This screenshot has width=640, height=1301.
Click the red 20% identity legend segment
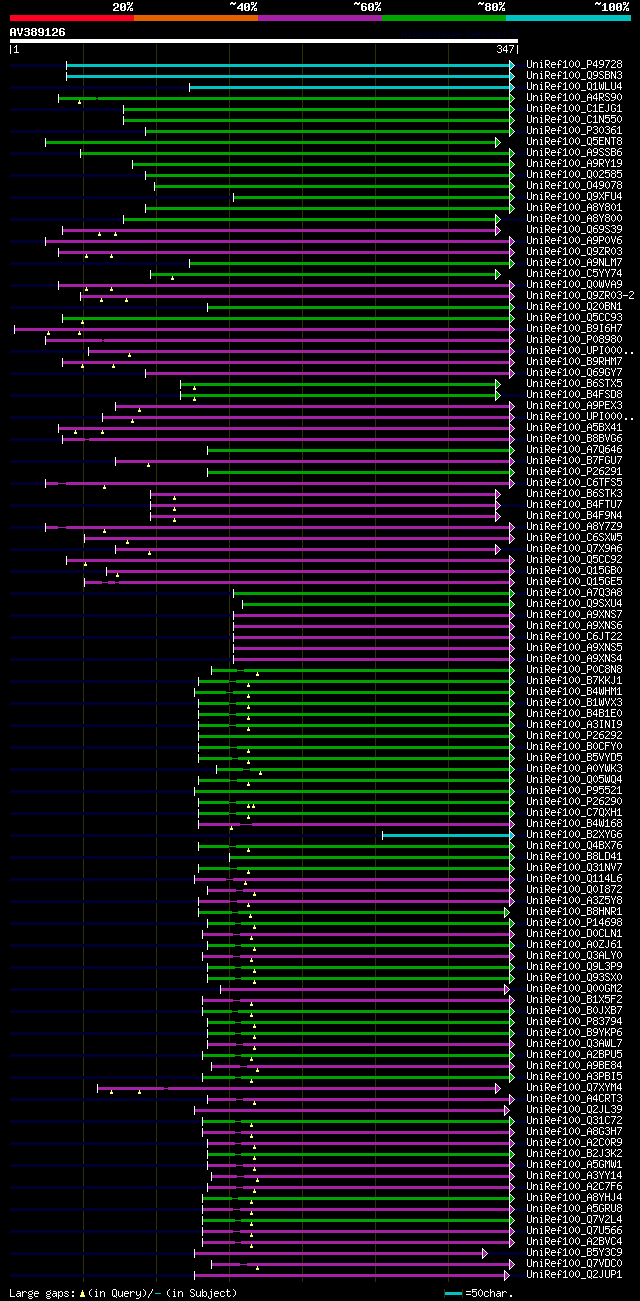(x=72, y=18)
